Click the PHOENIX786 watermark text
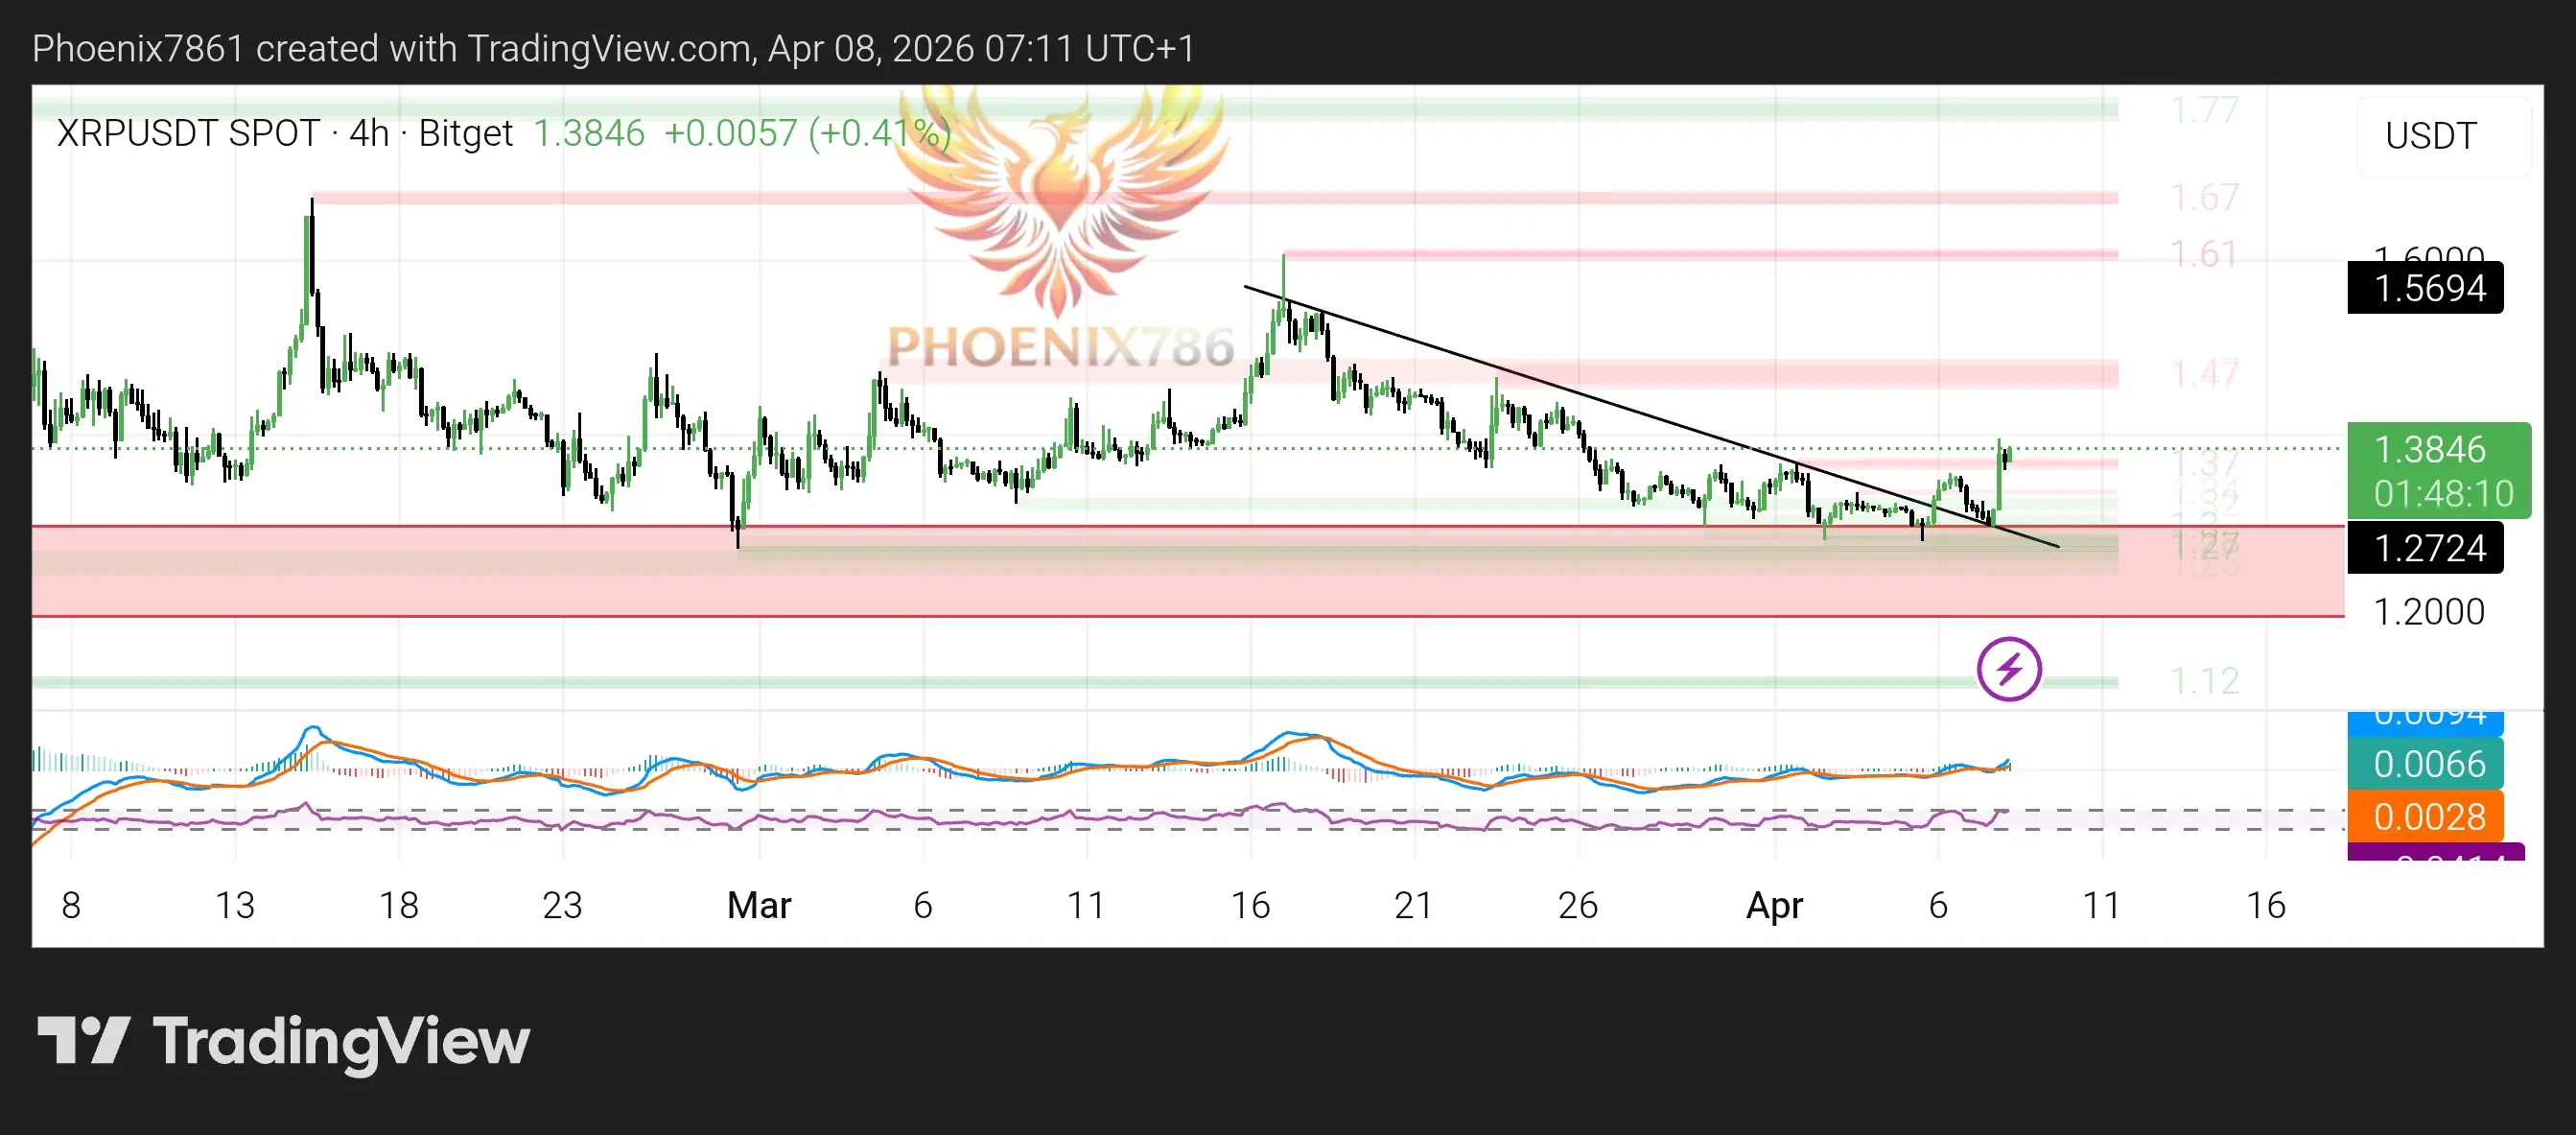This screenshot has width=2576, height=1135. coord(1062,346)
